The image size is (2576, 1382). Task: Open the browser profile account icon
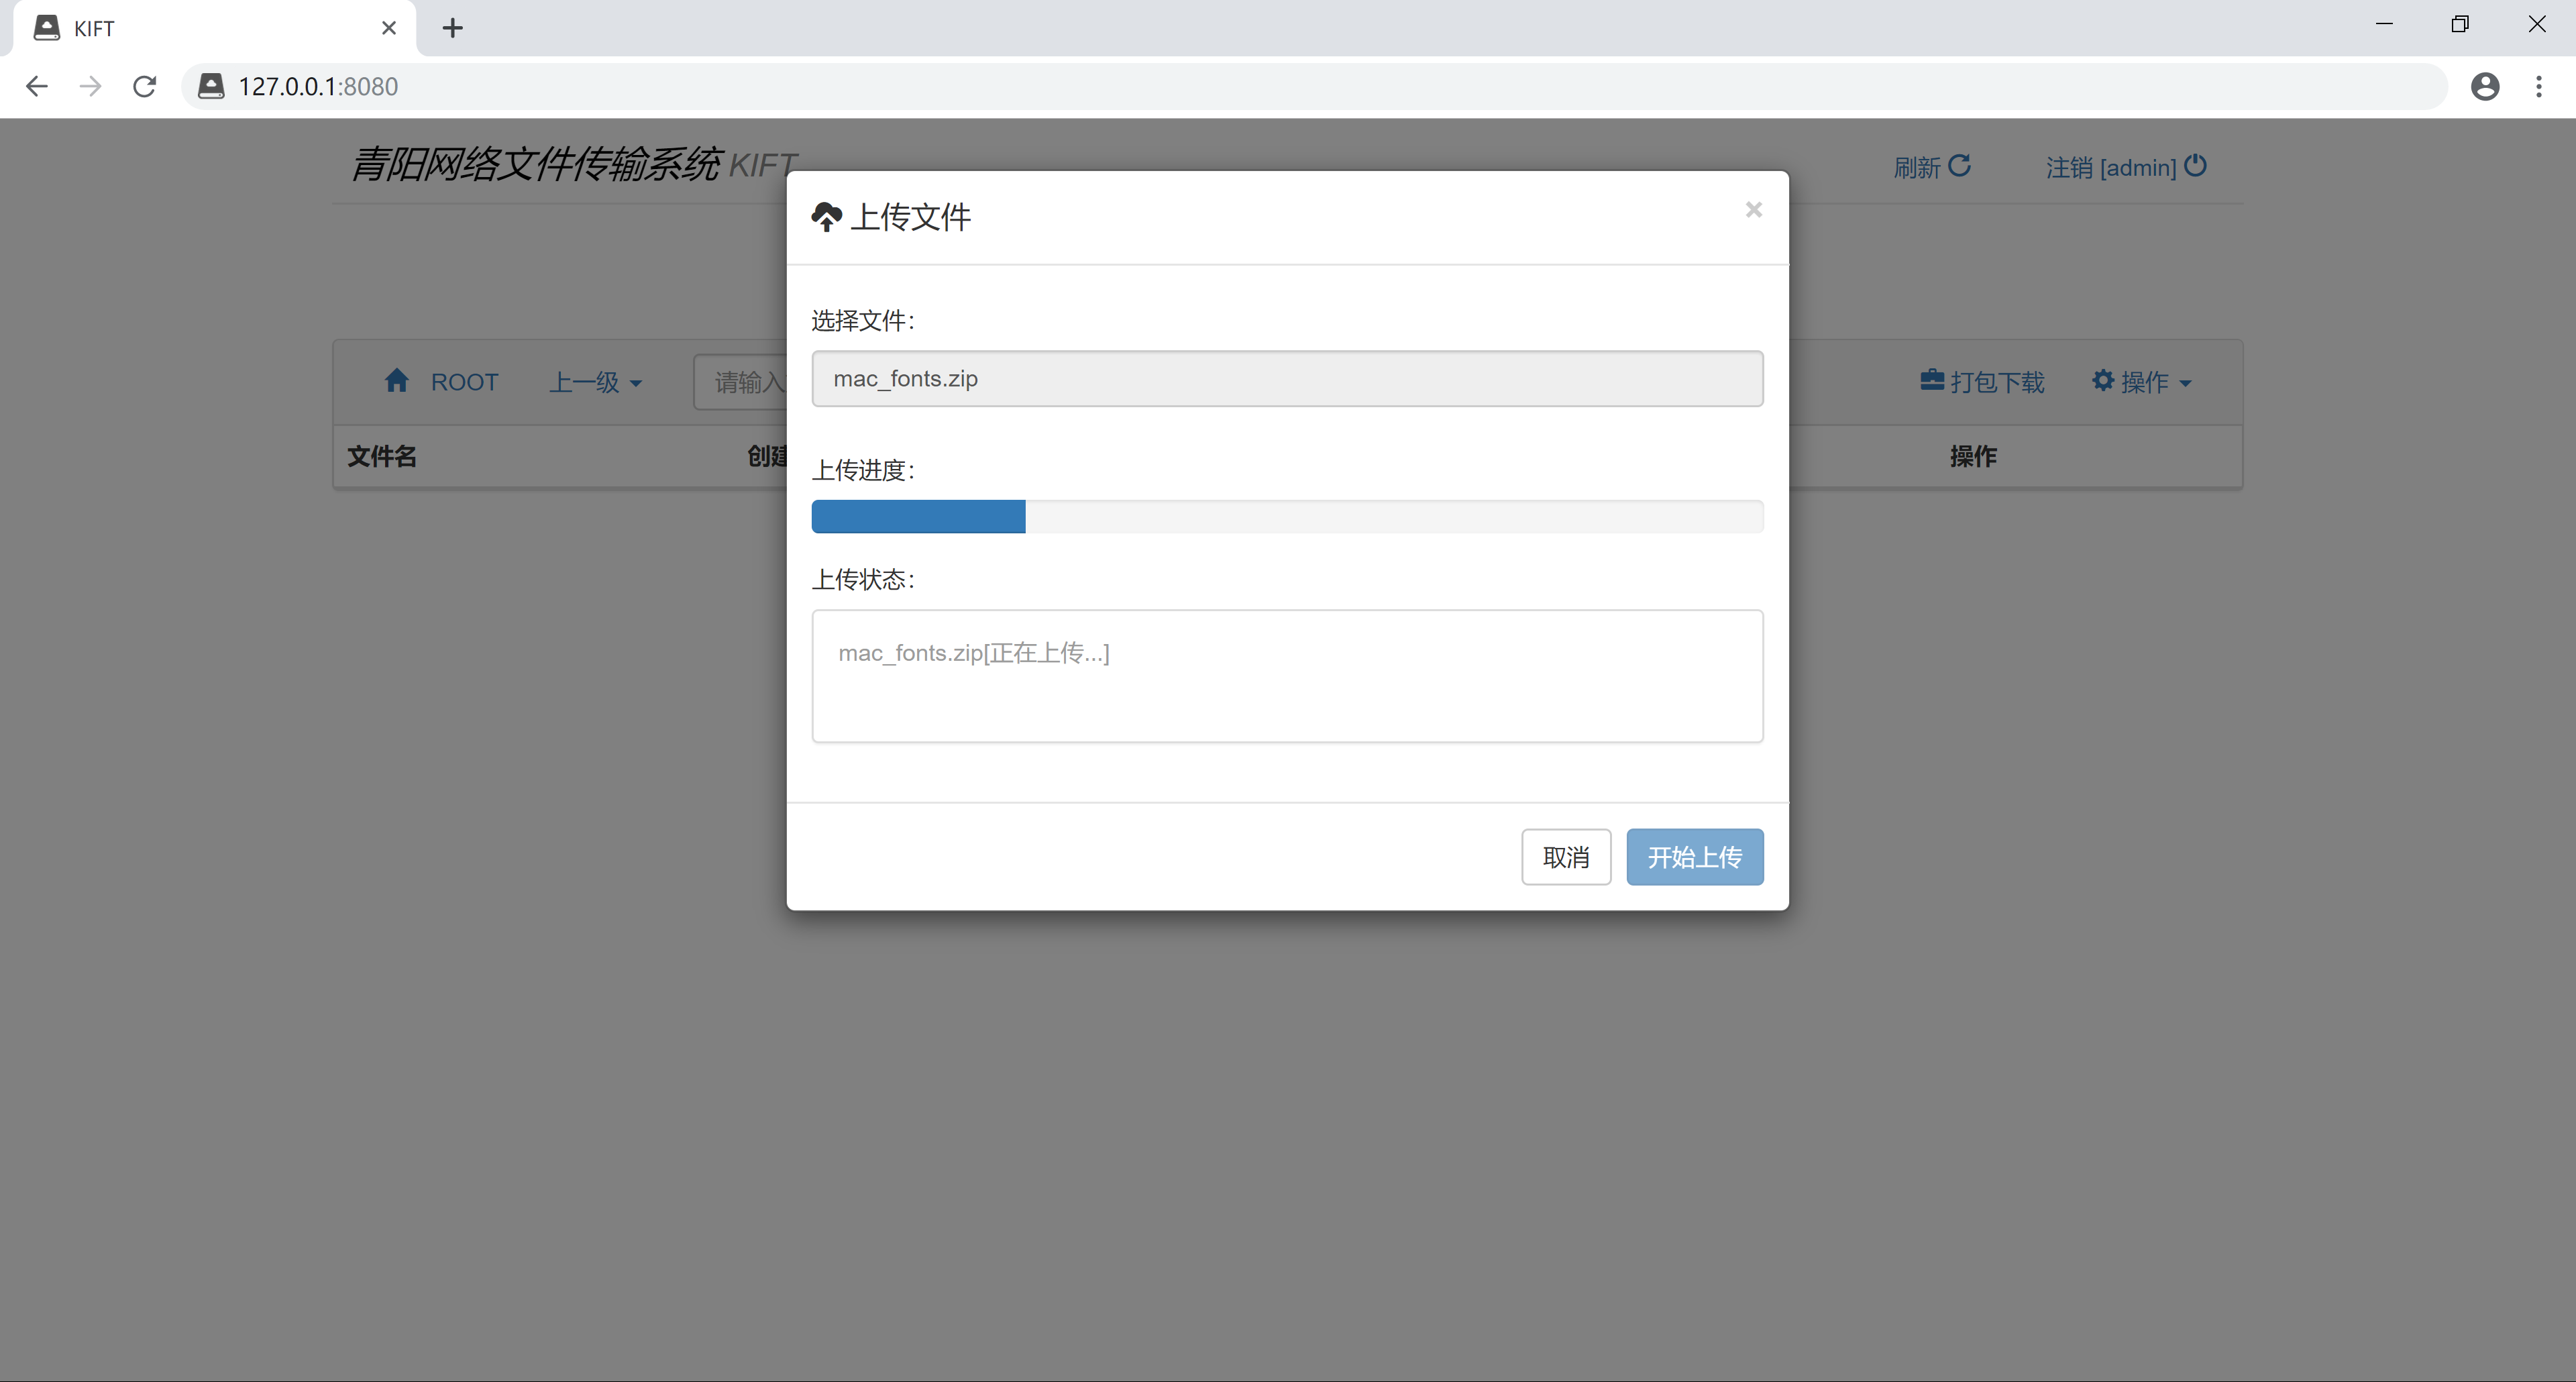(2487, 86)
